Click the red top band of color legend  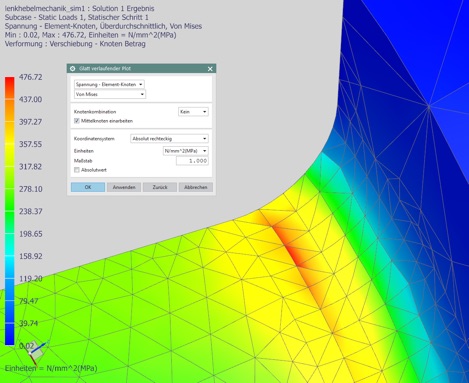10,88
